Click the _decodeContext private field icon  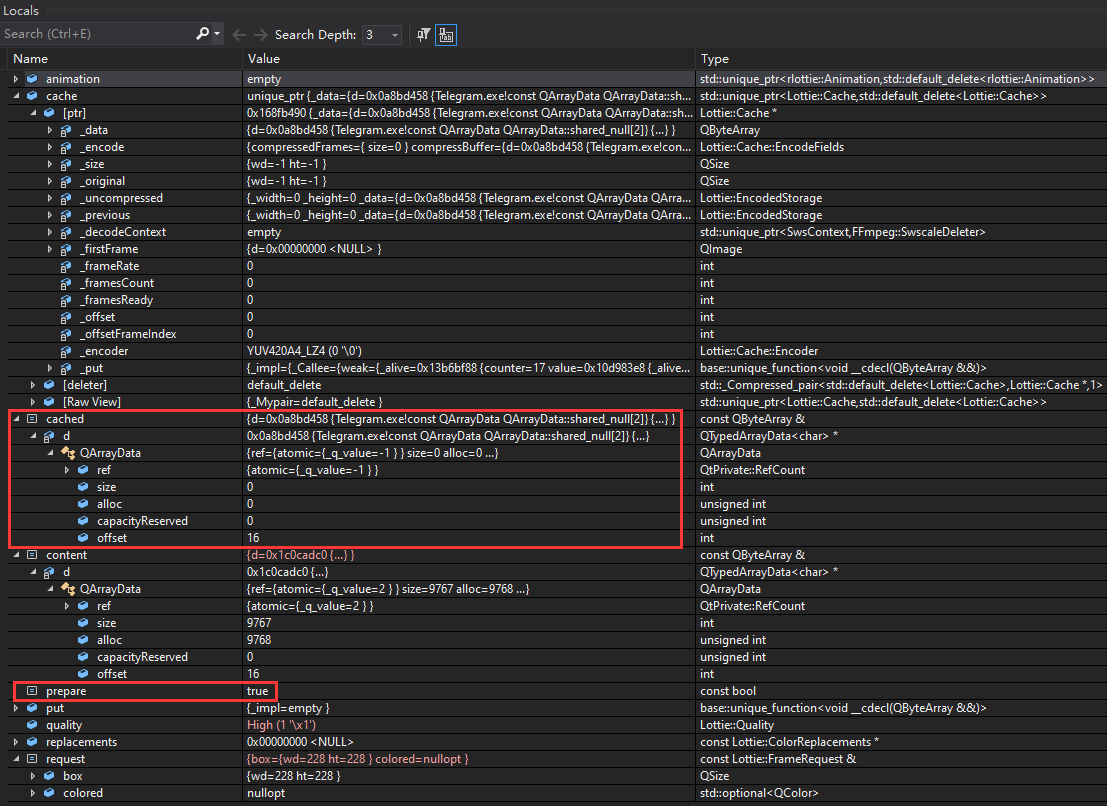tap(66, 232)
